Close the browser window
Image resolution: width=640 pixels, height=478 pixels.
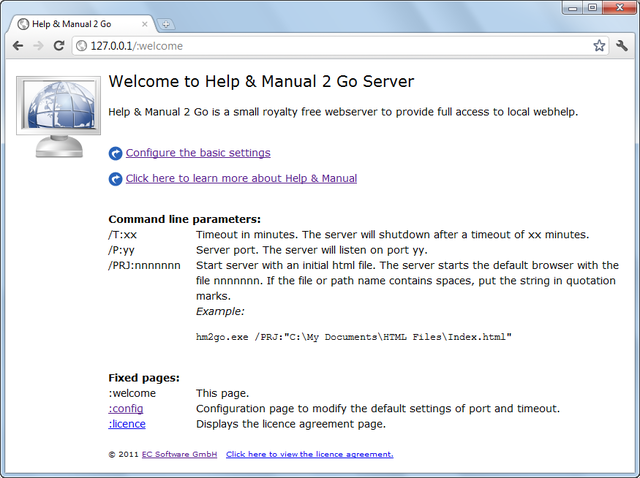620,7
